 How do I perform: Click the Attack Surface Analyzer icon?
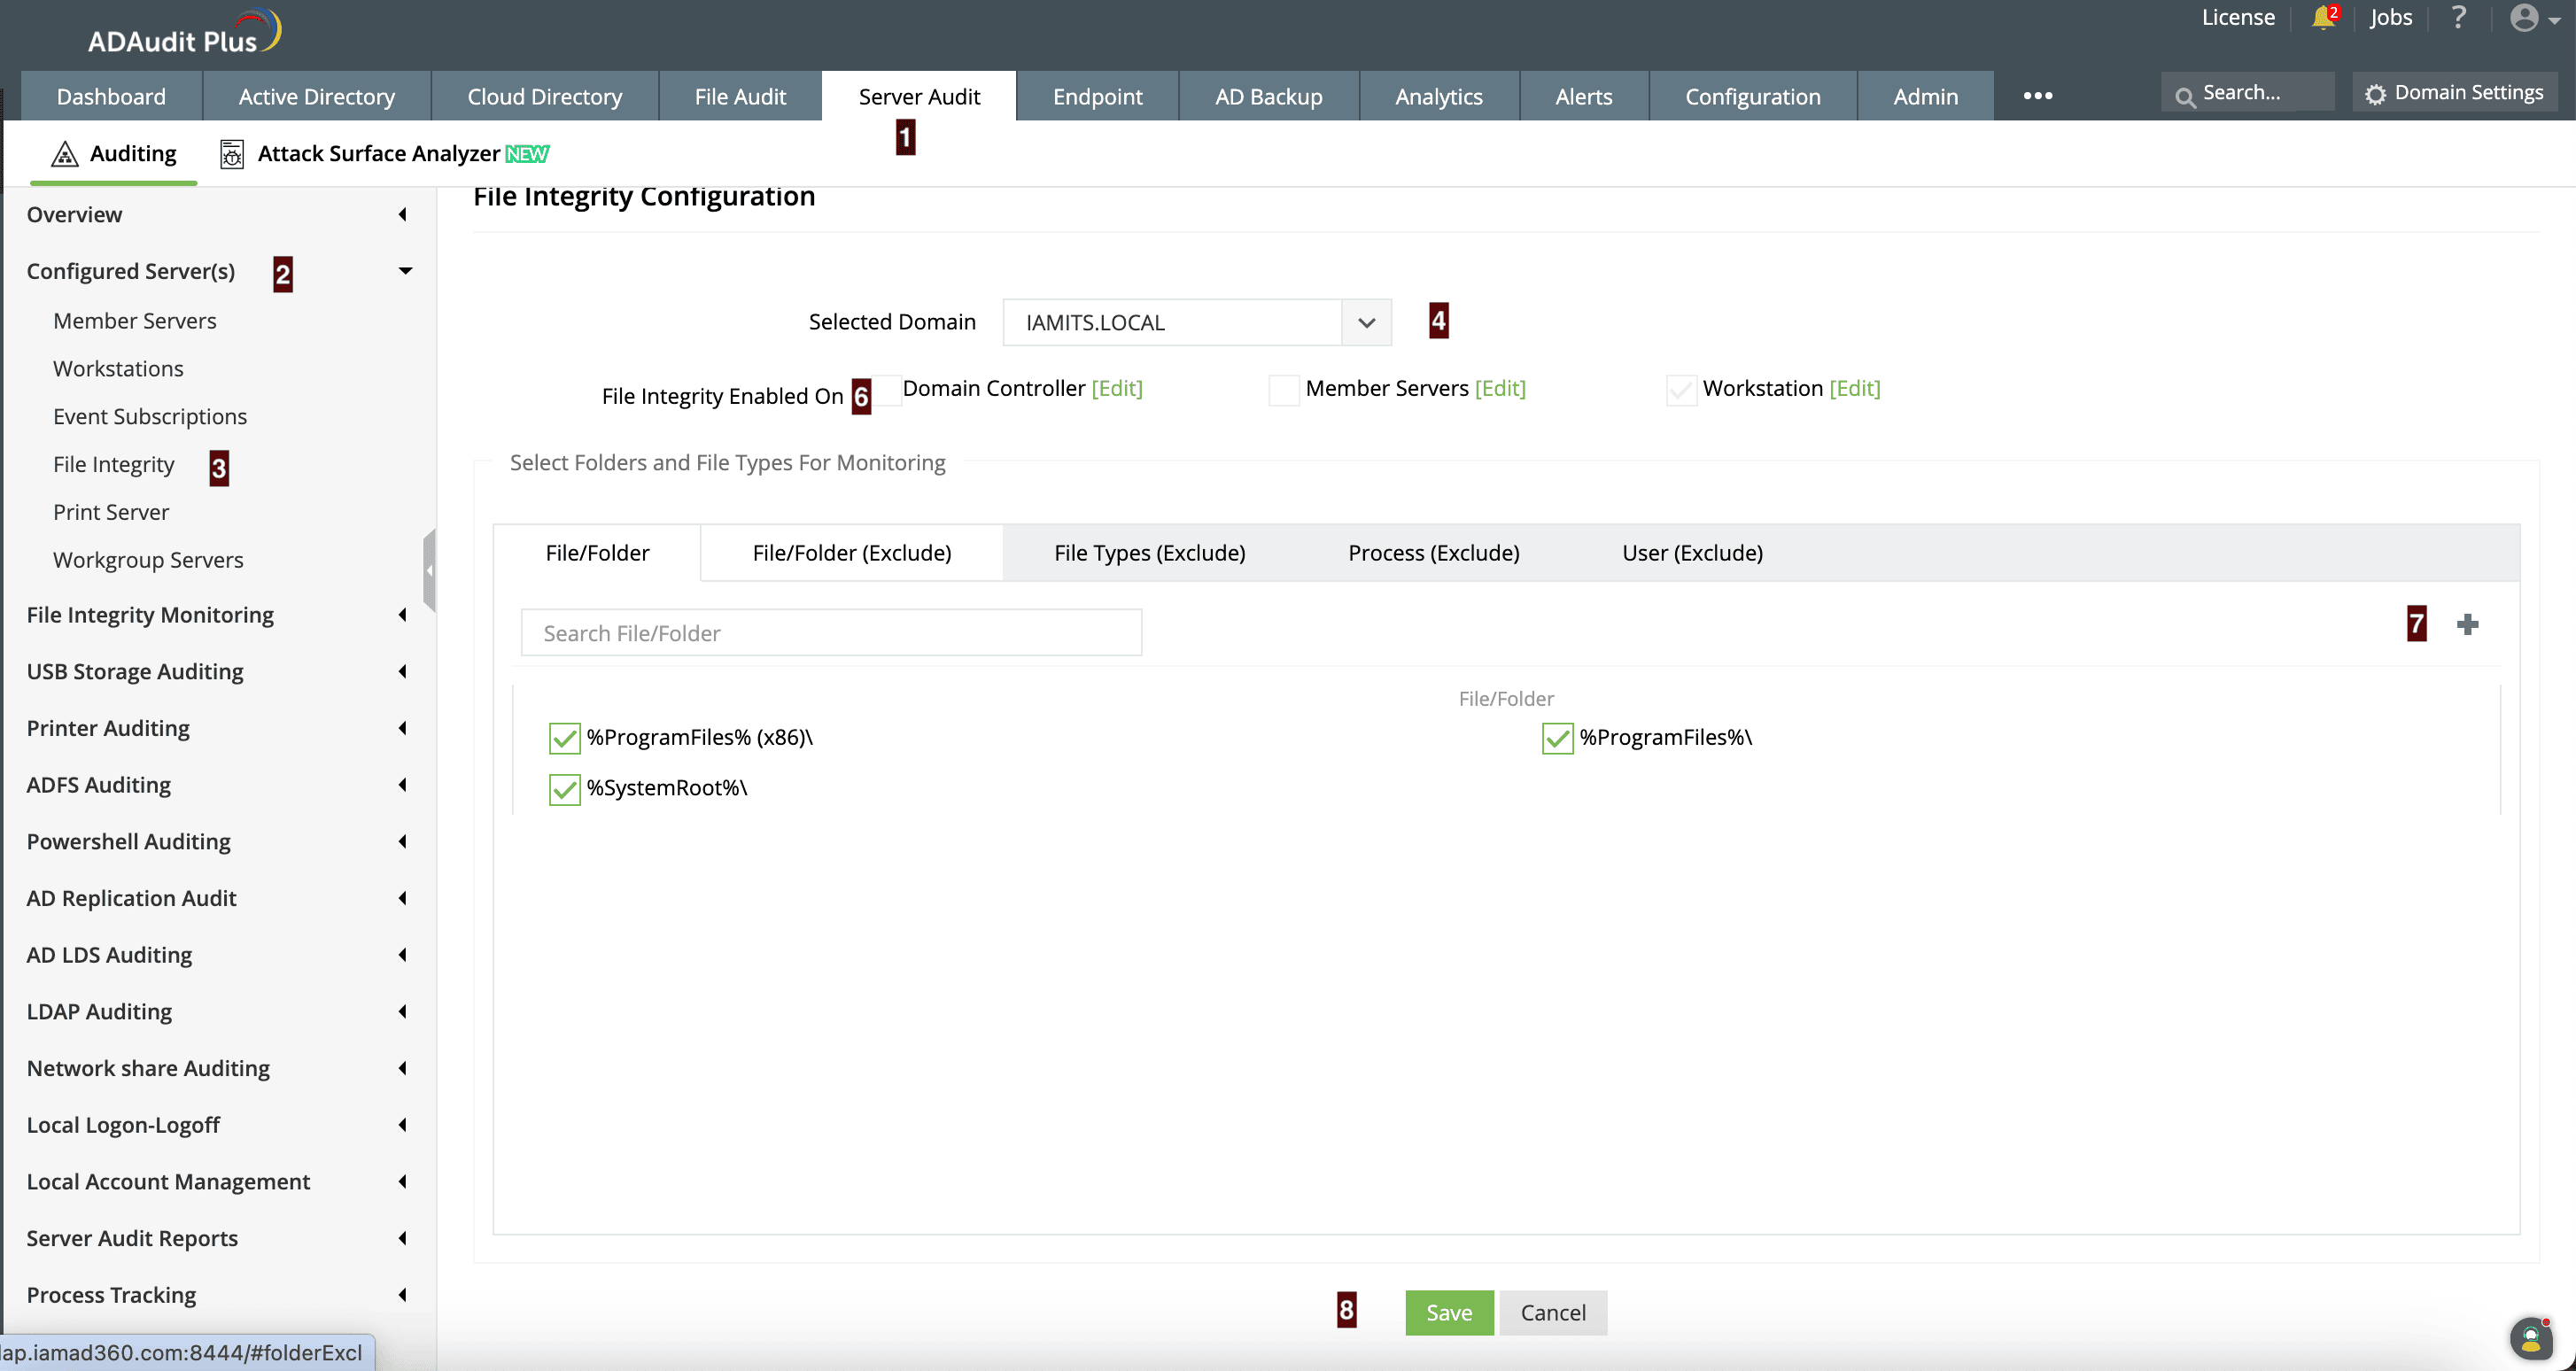(x=232, y=154)
